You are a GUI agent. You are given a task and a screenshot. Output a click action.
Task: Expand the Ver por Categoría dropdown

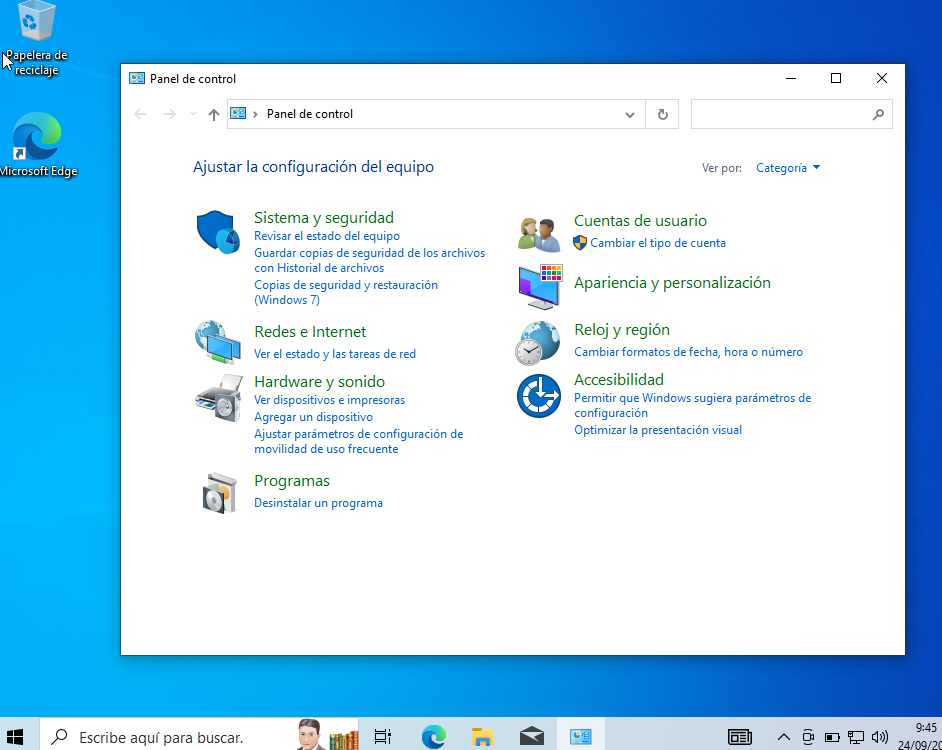788,168
